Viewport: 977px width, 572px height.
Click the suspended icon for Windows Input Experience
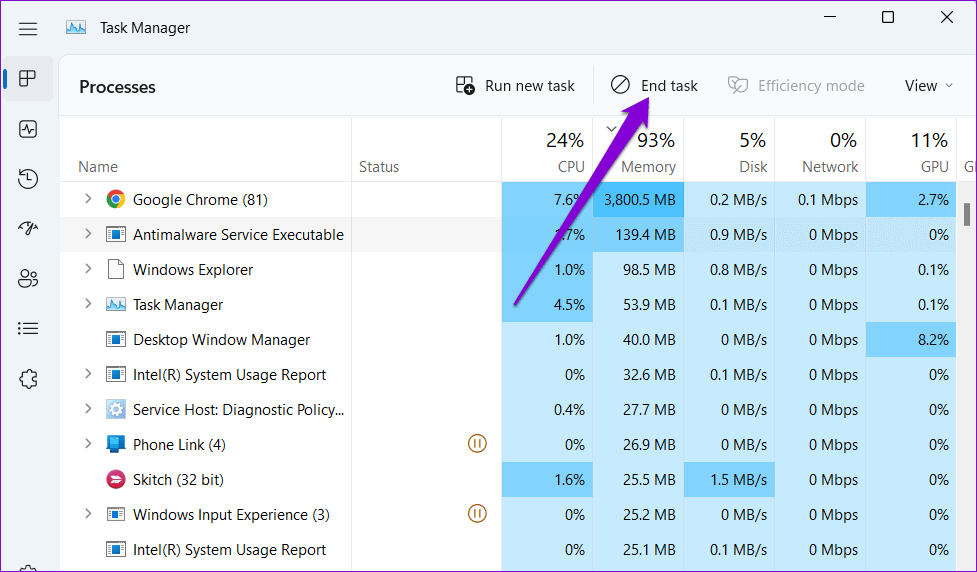[477, 514]
